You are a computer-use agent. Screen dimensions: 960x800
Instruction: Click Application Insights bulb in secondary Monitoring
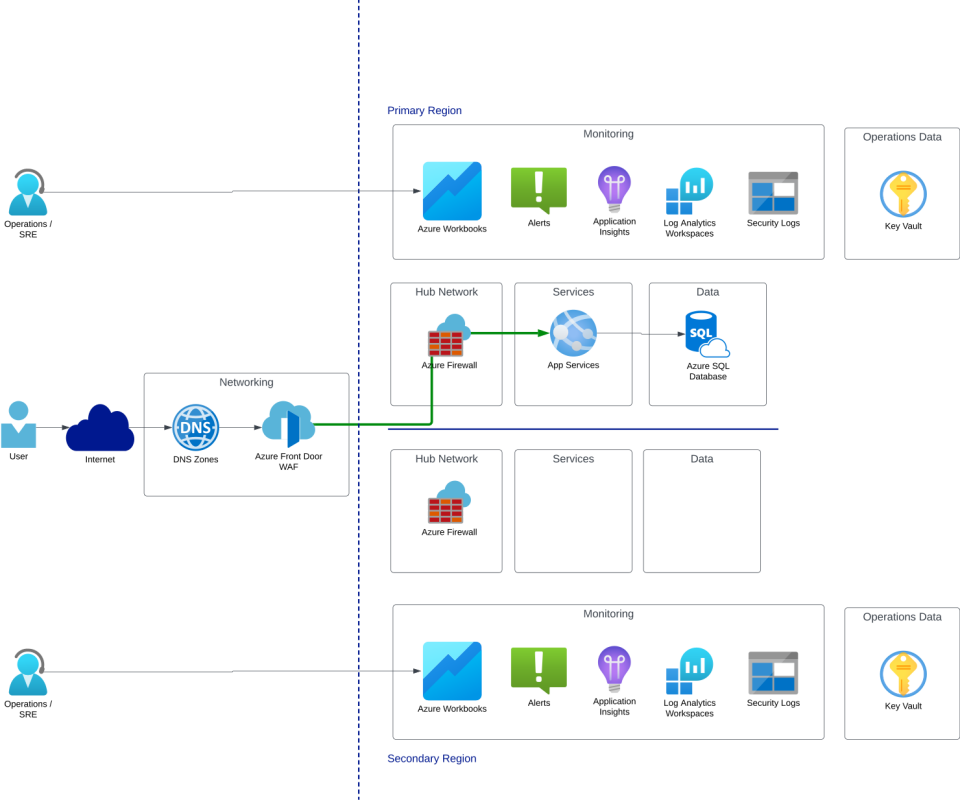point(614,669)
